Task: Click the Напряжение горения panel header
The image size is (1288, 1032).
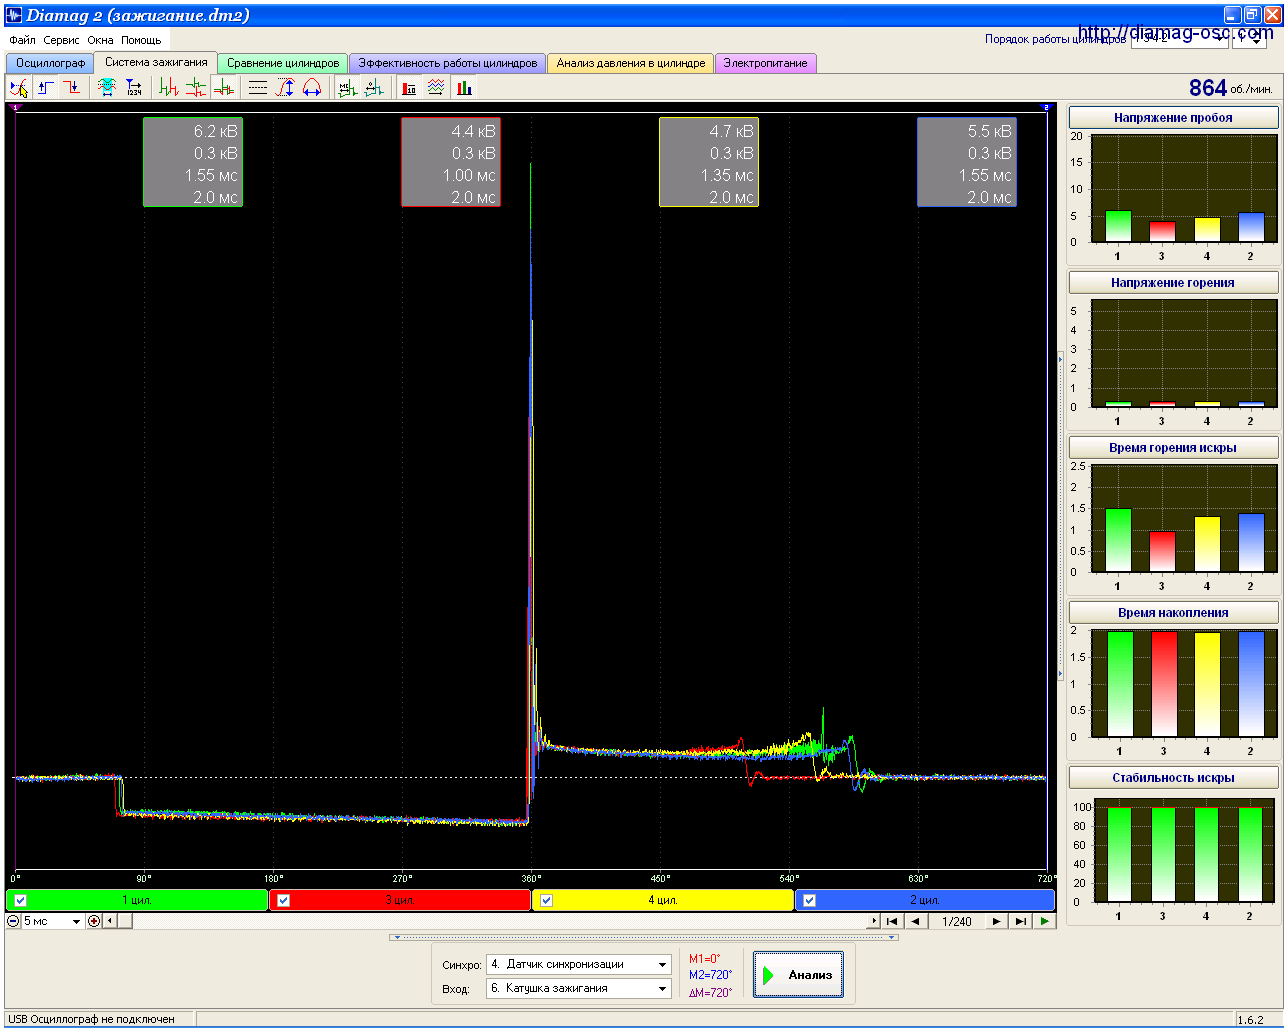Action: click(x=1173, y=283)
